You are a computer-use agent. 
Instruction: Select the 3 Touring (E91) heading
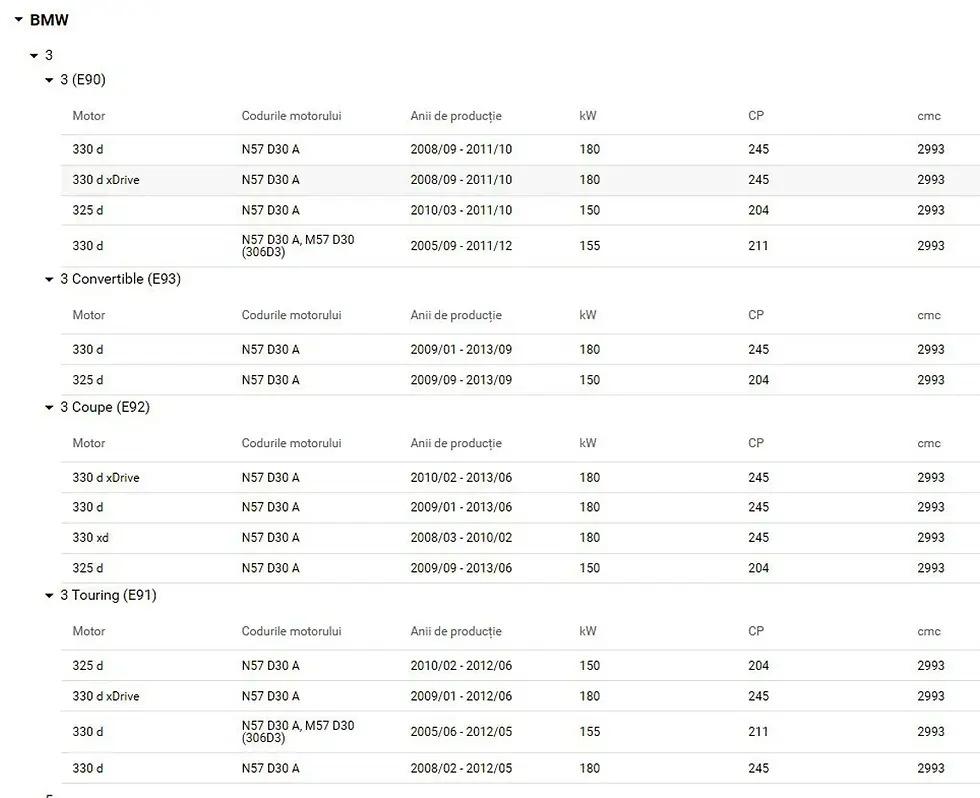[x=108, y=595]
